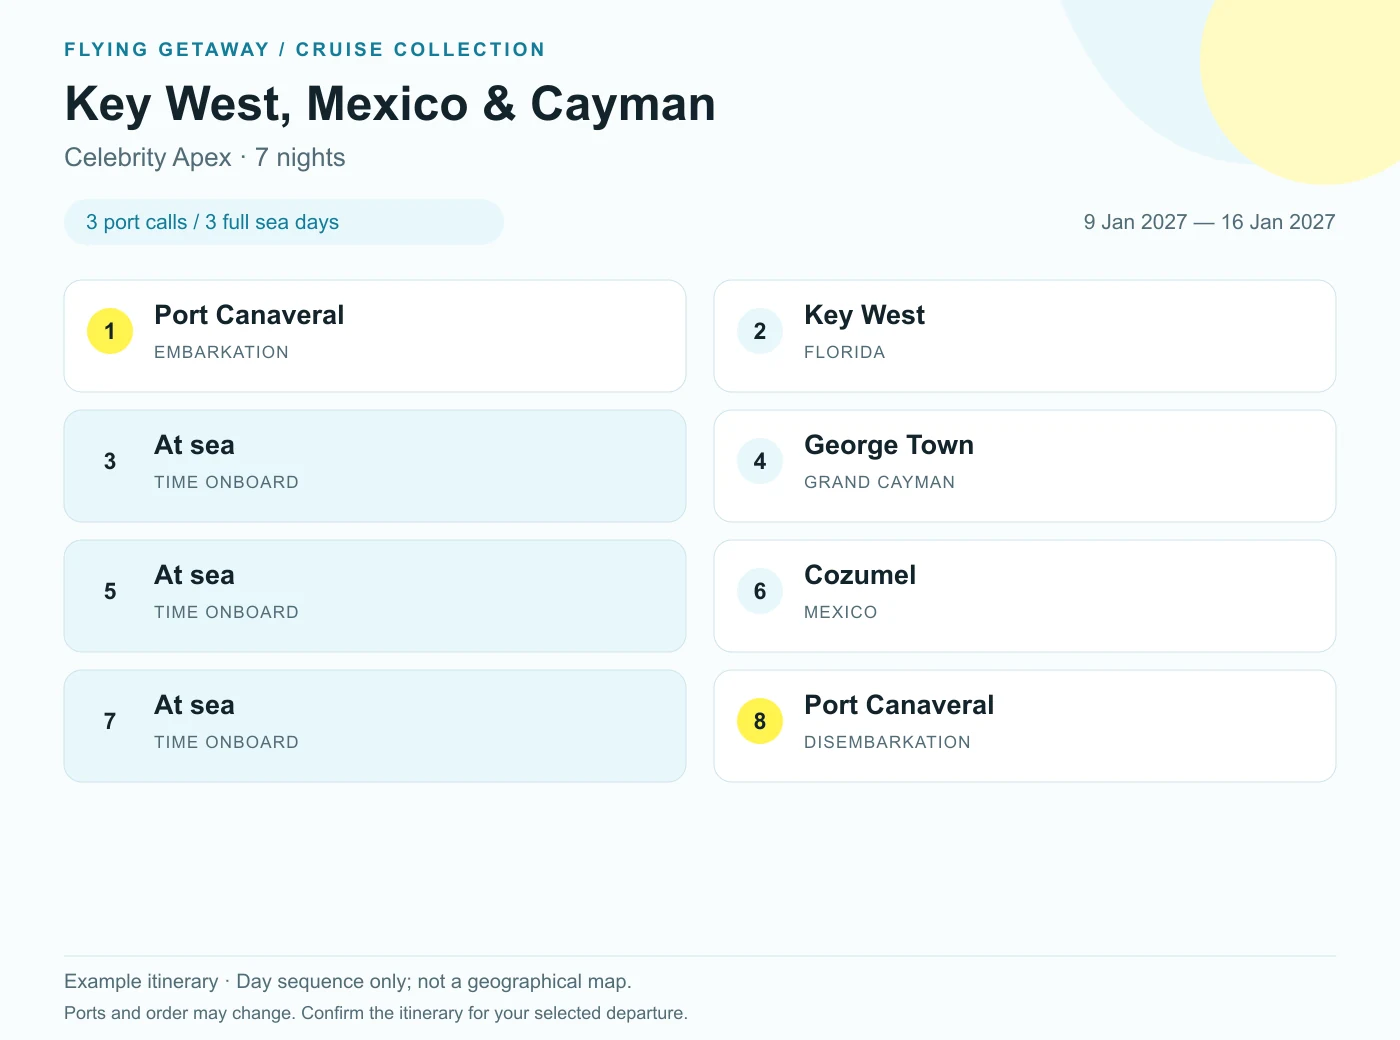This screenshot has width=1400, height=1040.
Task: Click 'At sea' heading on day 3
Action: click(x=194, y=445)
